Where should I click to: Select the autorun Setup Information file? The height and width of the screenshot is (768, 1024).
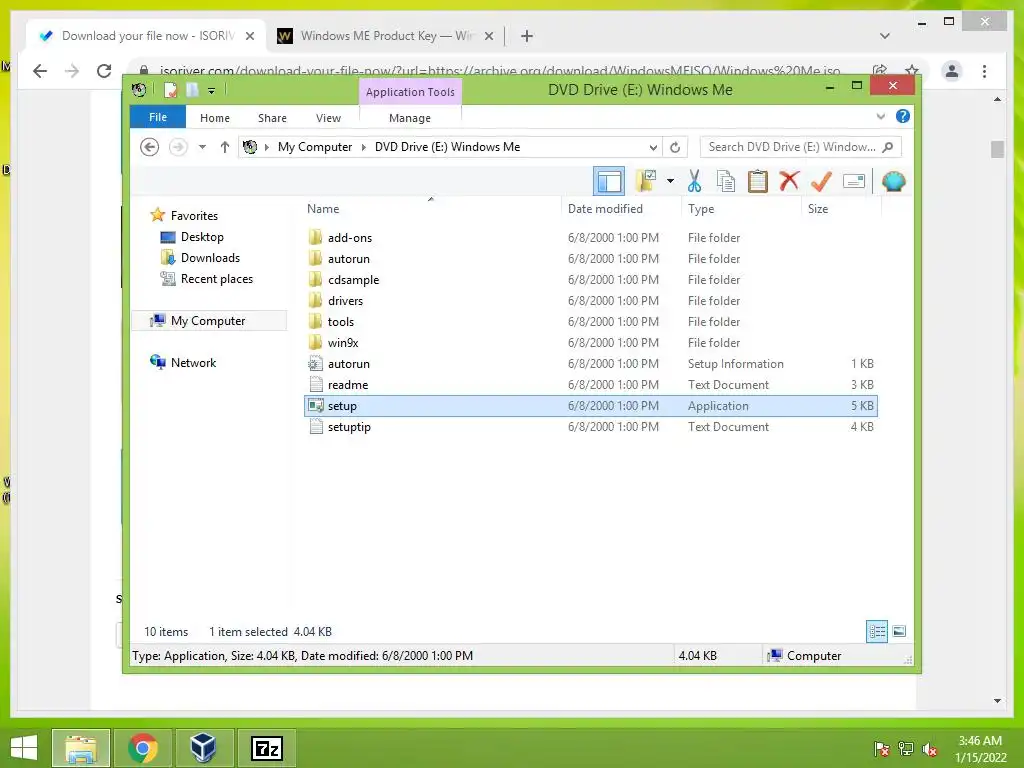(590, 364)
